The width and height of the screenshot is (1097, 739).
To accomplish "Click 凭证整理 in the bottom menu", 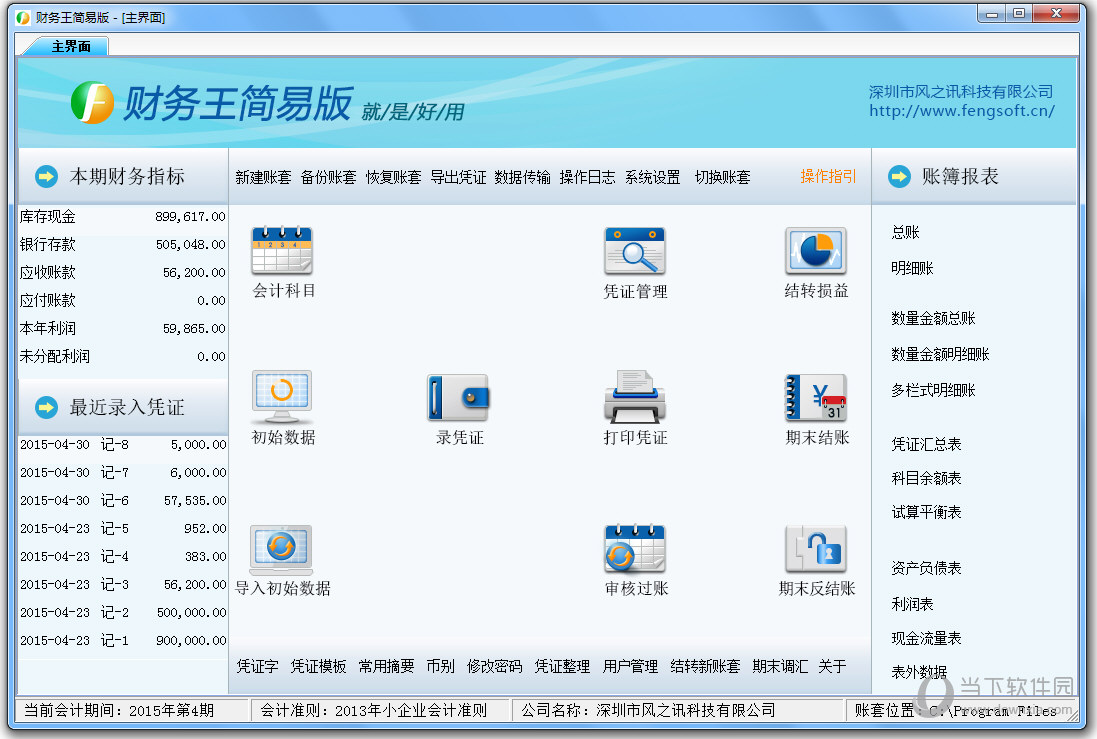I will point(562,666).
